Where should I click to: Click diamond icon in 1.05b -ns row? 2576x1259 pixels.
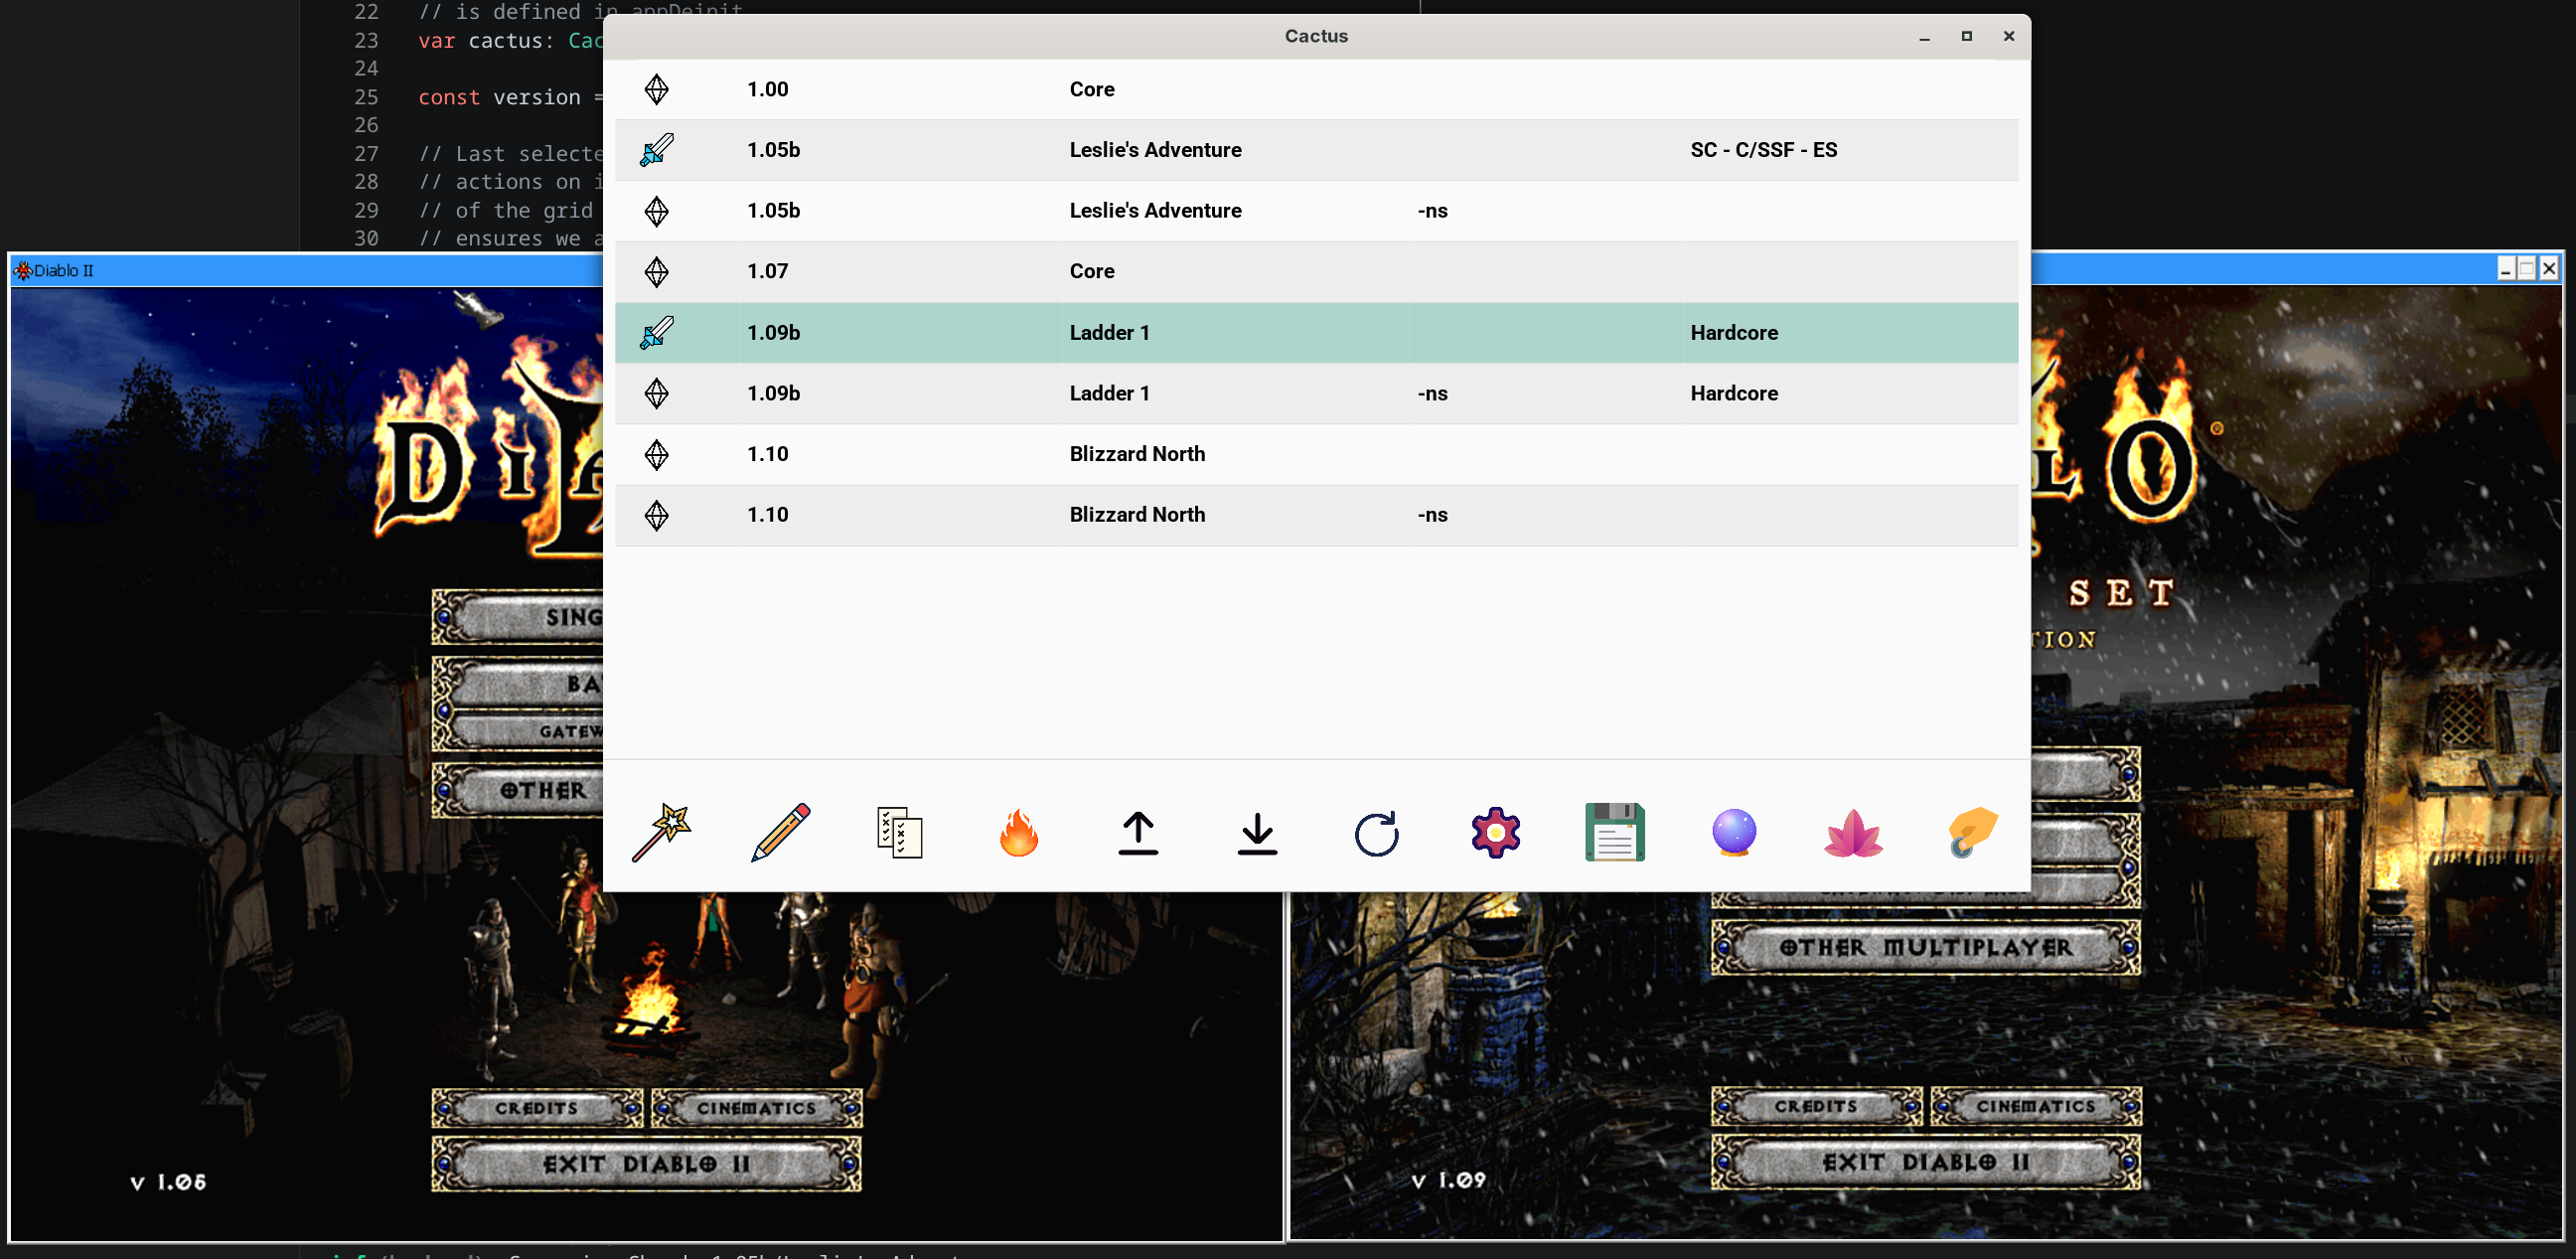656,211
